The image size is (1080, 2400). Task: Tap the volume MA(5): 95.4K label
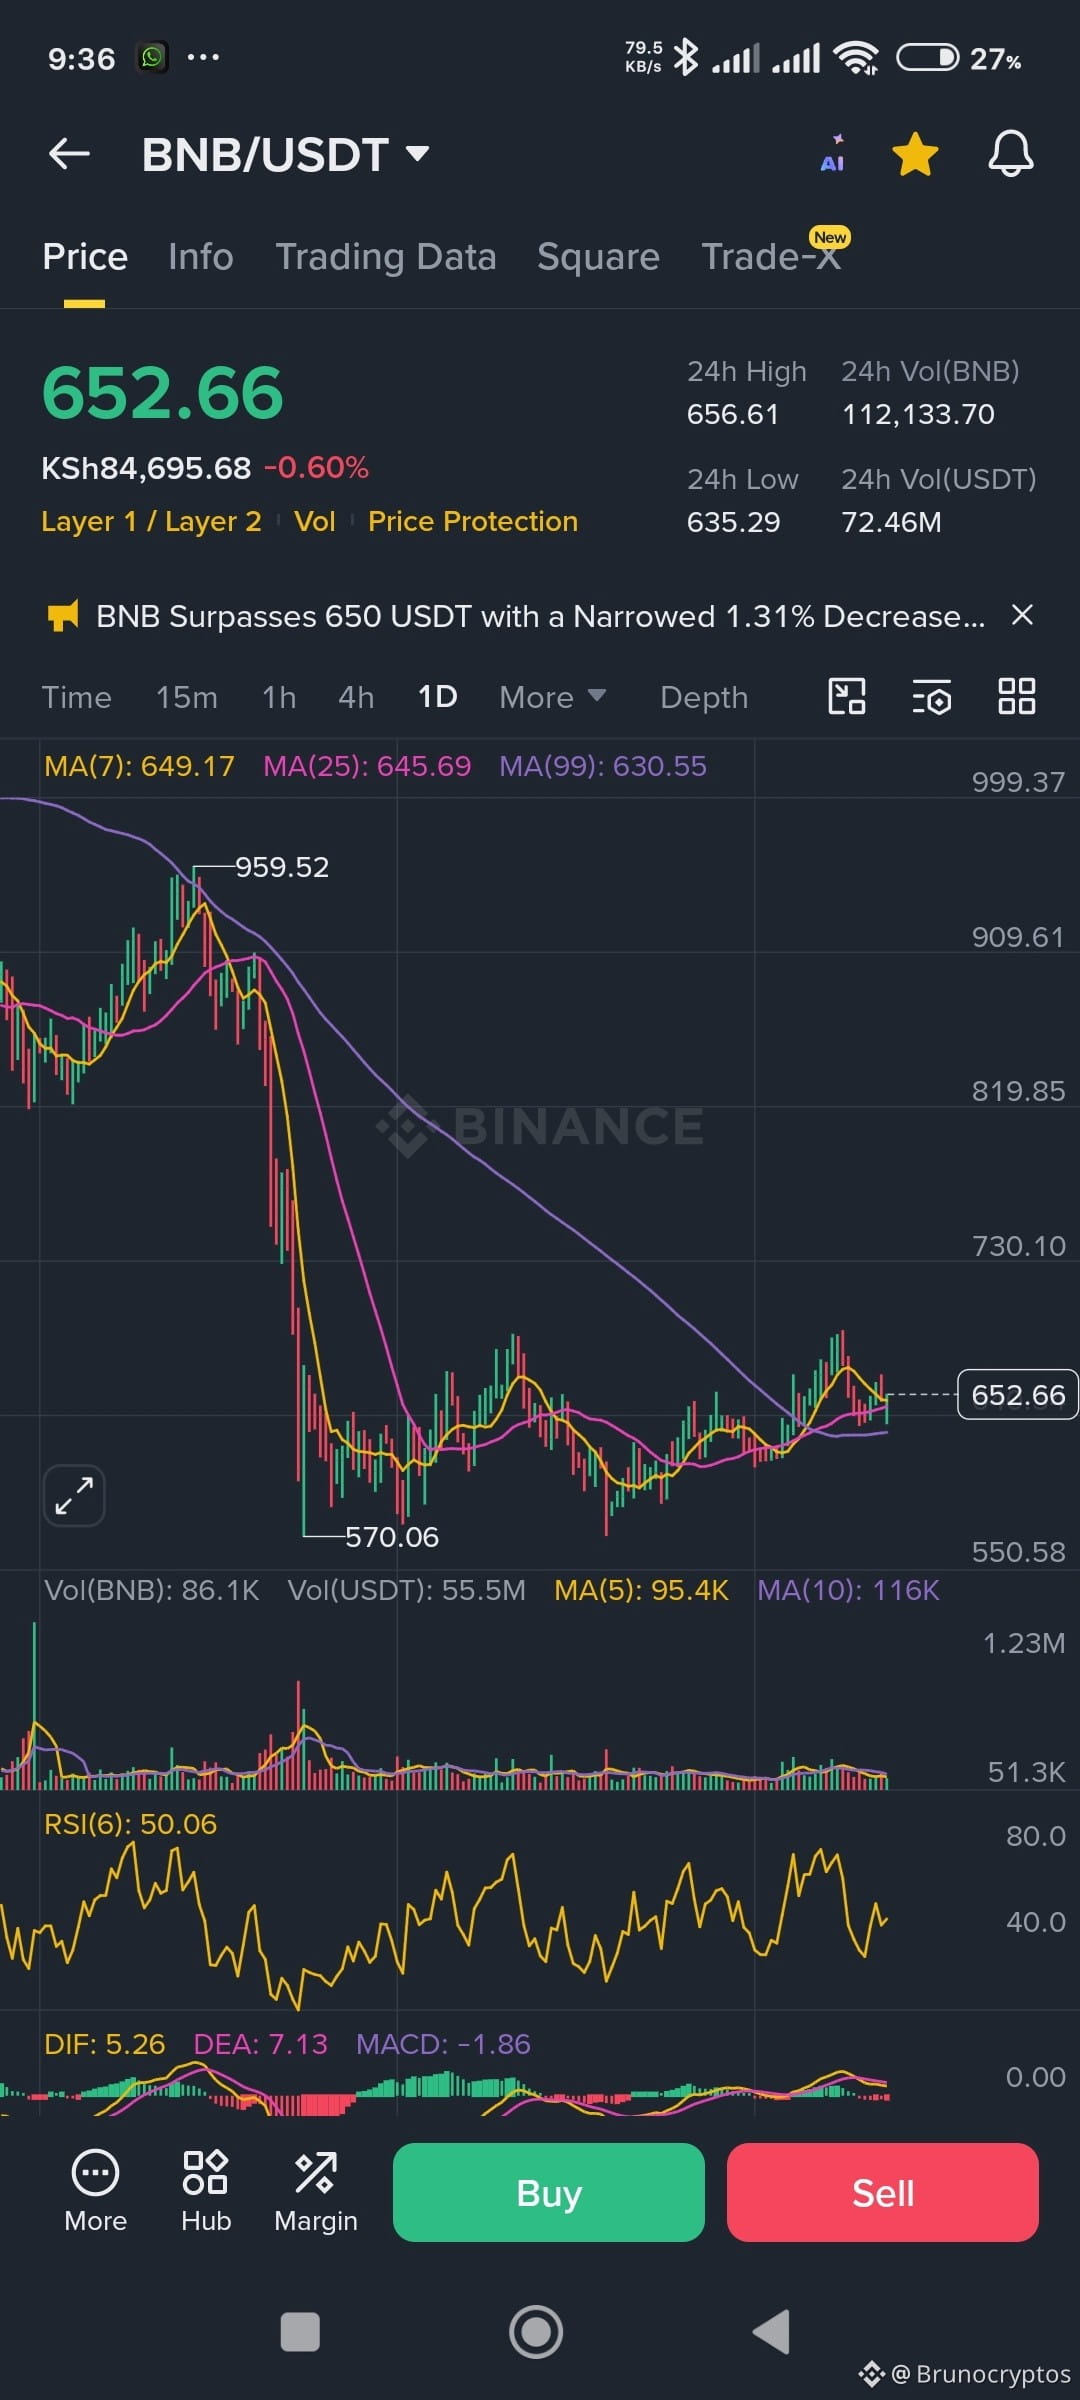pos(641,1590)
